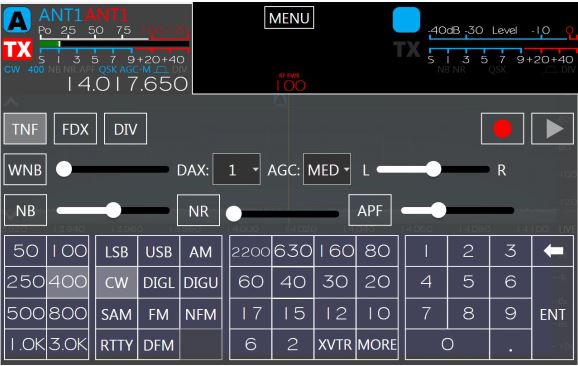Screen dimensions: 578x366
Task: Adjust the APF level slider
Action: (x=457, y=210)
